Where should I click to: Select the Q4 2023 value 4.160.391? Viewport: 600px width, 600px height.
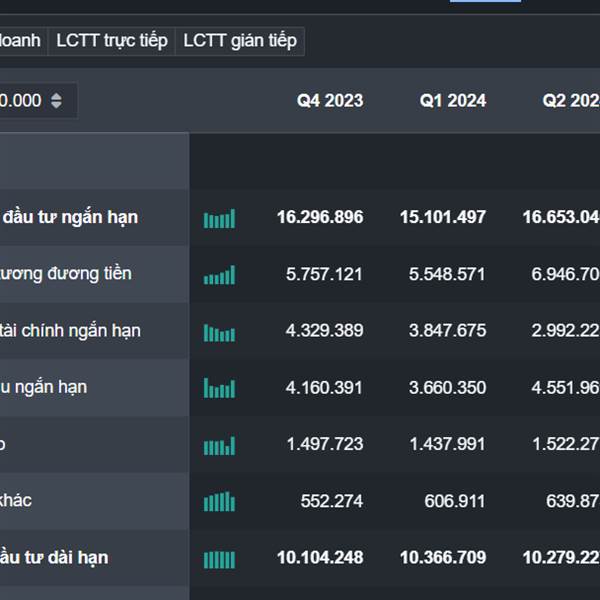[x=324, y=387]
